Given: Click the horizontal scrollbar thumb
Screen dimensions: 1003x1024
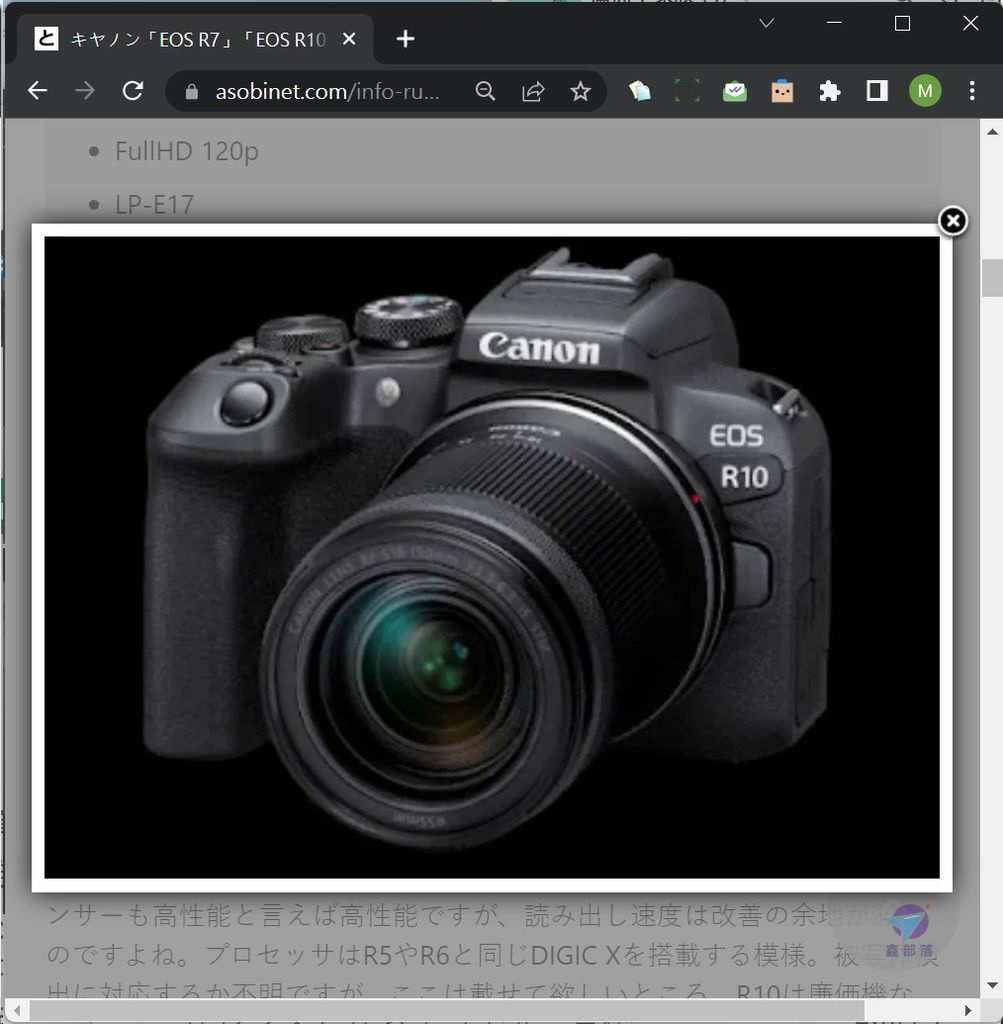Looking at the screenshot, I should pyautogui.click(x=447, y=1011).
